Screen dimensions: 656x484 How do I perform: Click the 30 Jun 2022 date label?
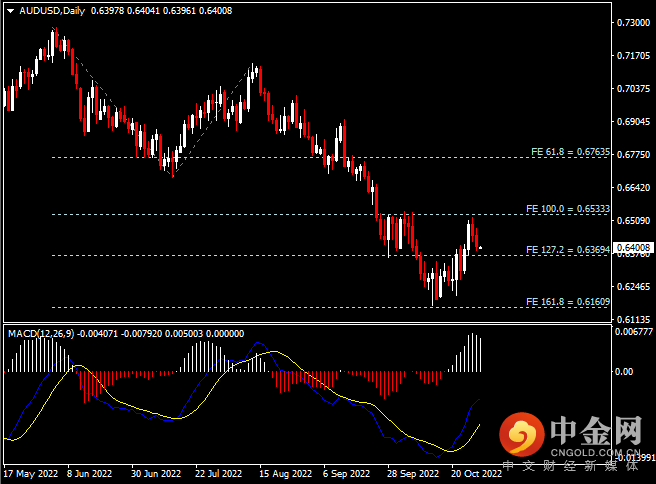tap(156, 474)
